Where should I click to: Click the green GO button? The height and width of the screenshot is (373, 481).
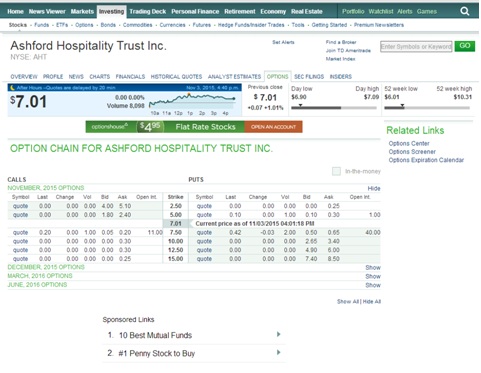465,46
